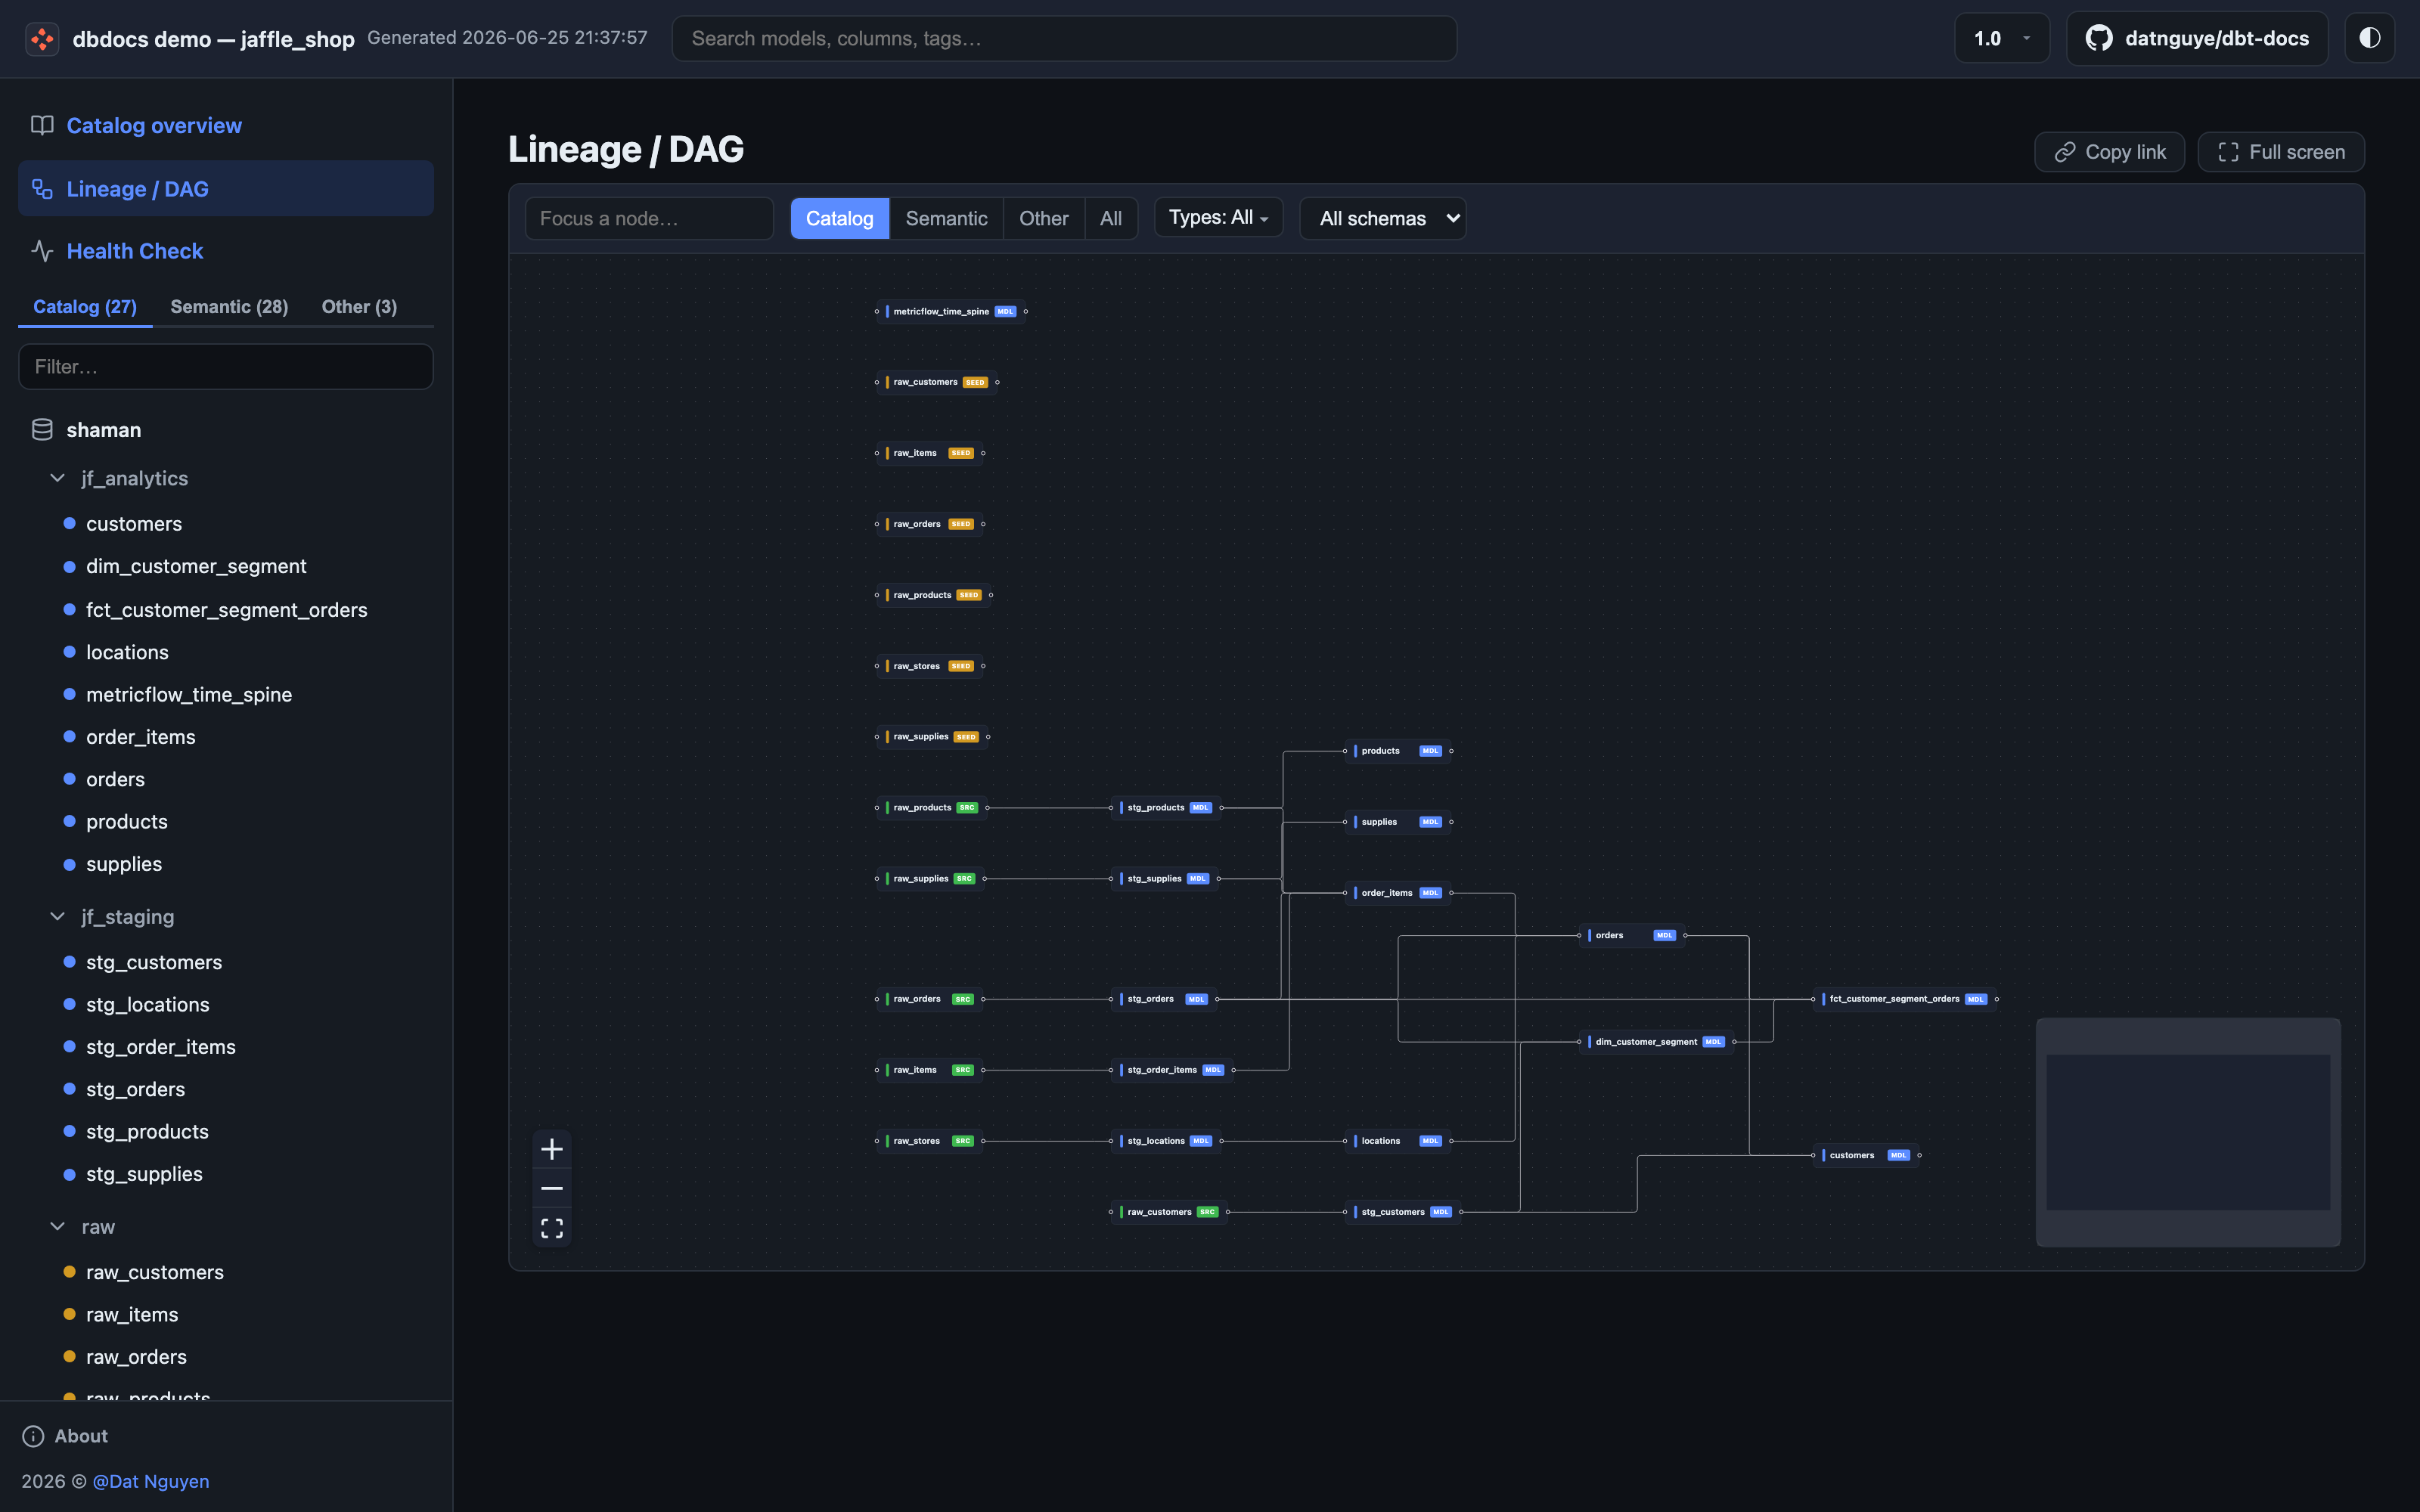Click the Catalog overview book icon

pyautogui.click(x=42, y=125)
